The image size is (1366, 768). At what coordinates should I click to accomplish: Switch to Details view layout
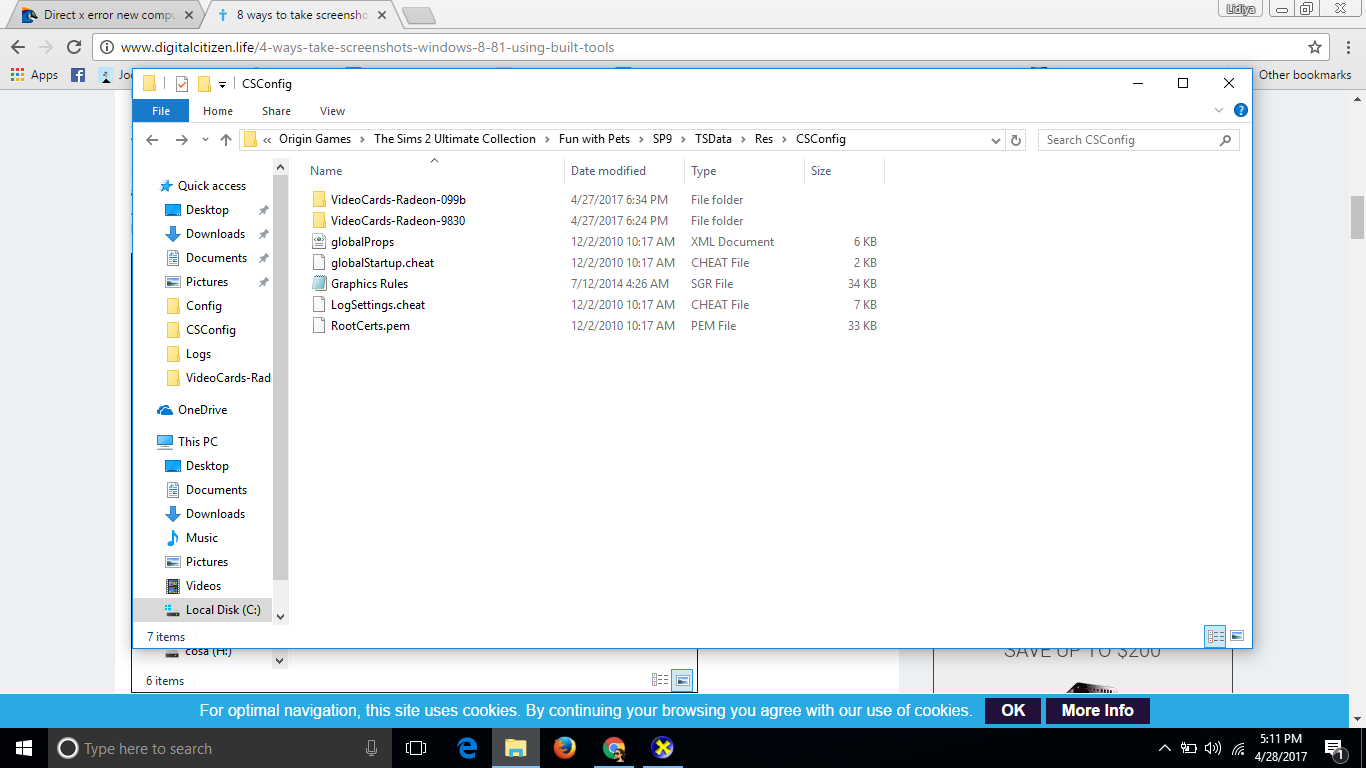(1216, 636)
